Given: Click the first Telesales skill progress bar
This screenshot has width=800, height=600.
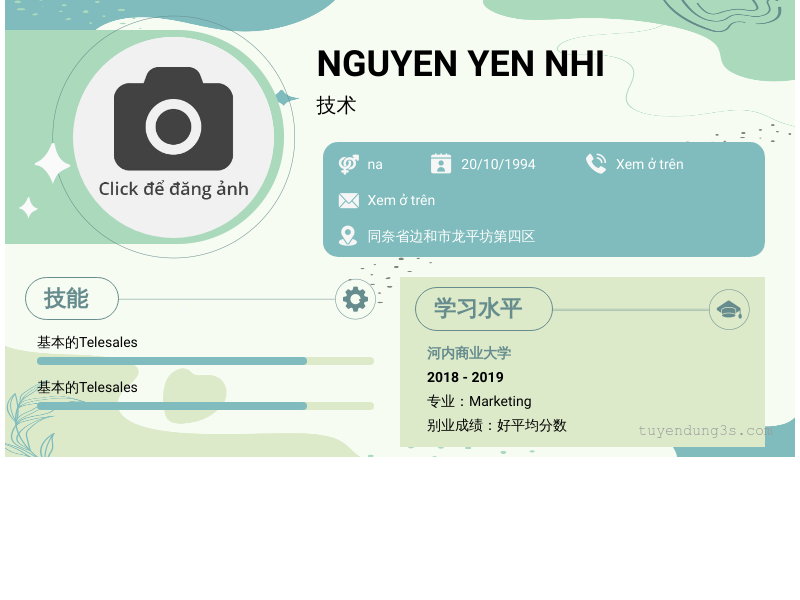Looking at the screenshot, I should pyautogui.click(x=205, y=361).
